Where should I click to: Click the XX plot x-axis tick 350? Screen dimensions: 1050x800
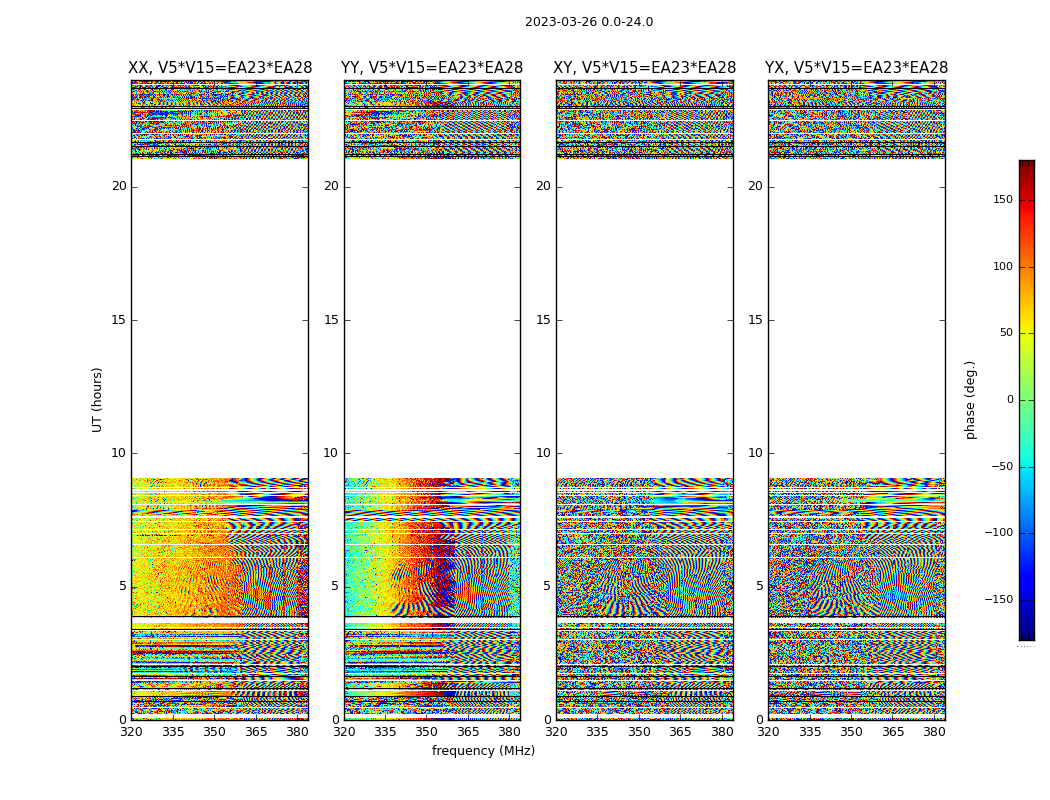click(214, 732)
